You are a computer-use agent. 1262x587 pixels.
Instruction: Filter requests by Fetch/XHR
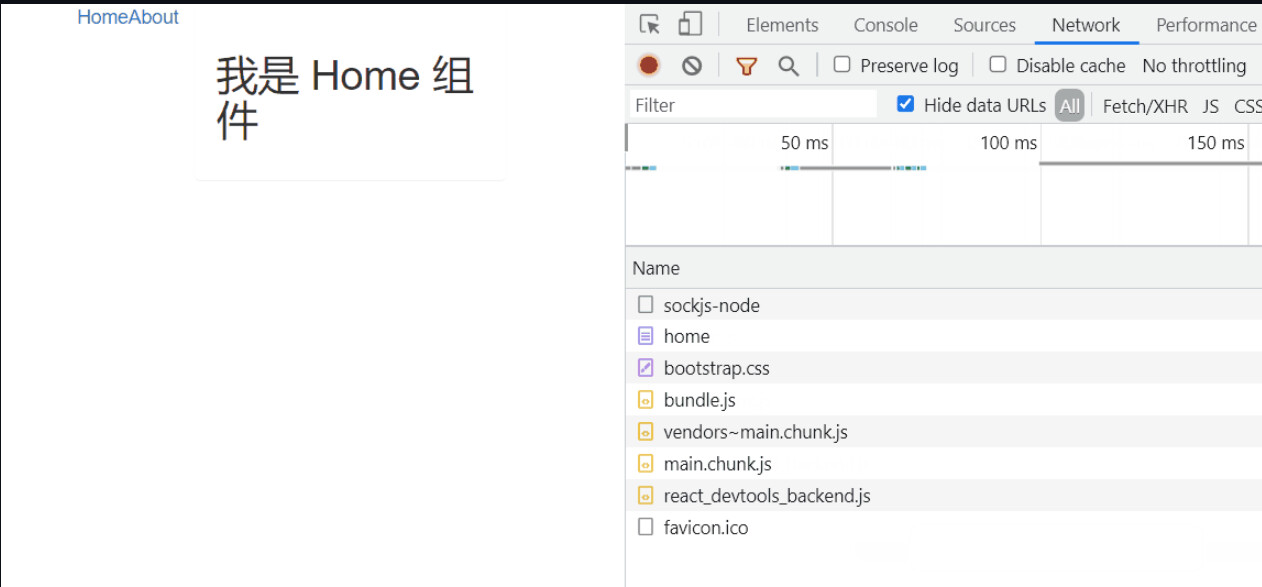click(1145, 106)
